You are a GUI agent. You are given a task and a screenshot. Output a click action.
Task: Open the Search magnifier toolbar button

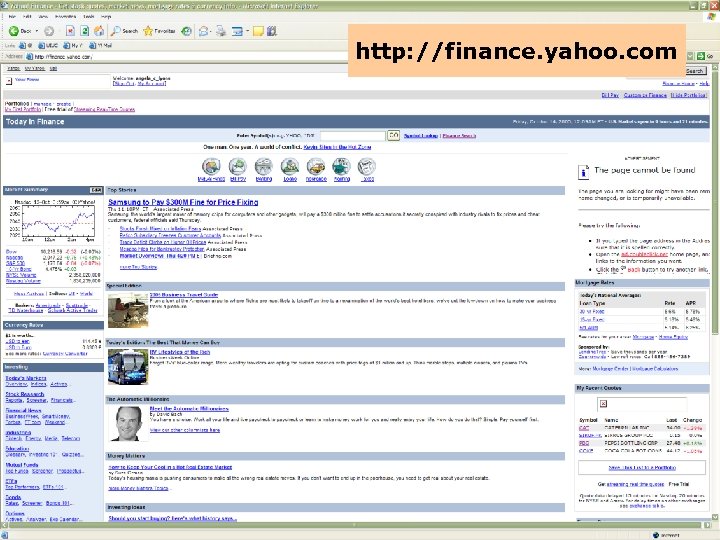tap(124, 31)
